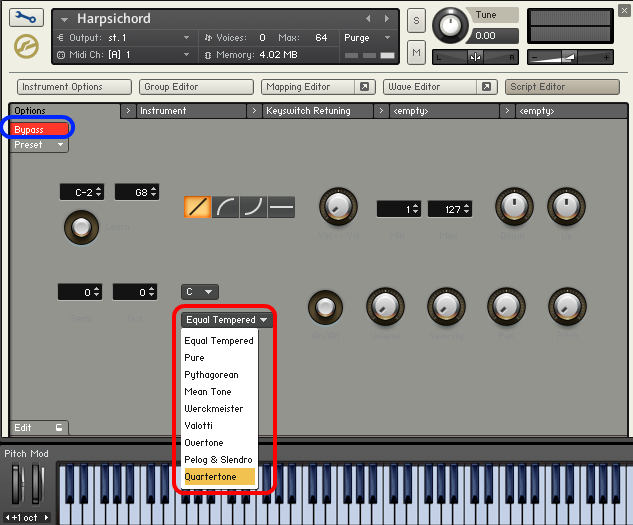The image size is (633, 525).
Task: Click the pitch bend Down knob
Action: click(x=514, y=206)
